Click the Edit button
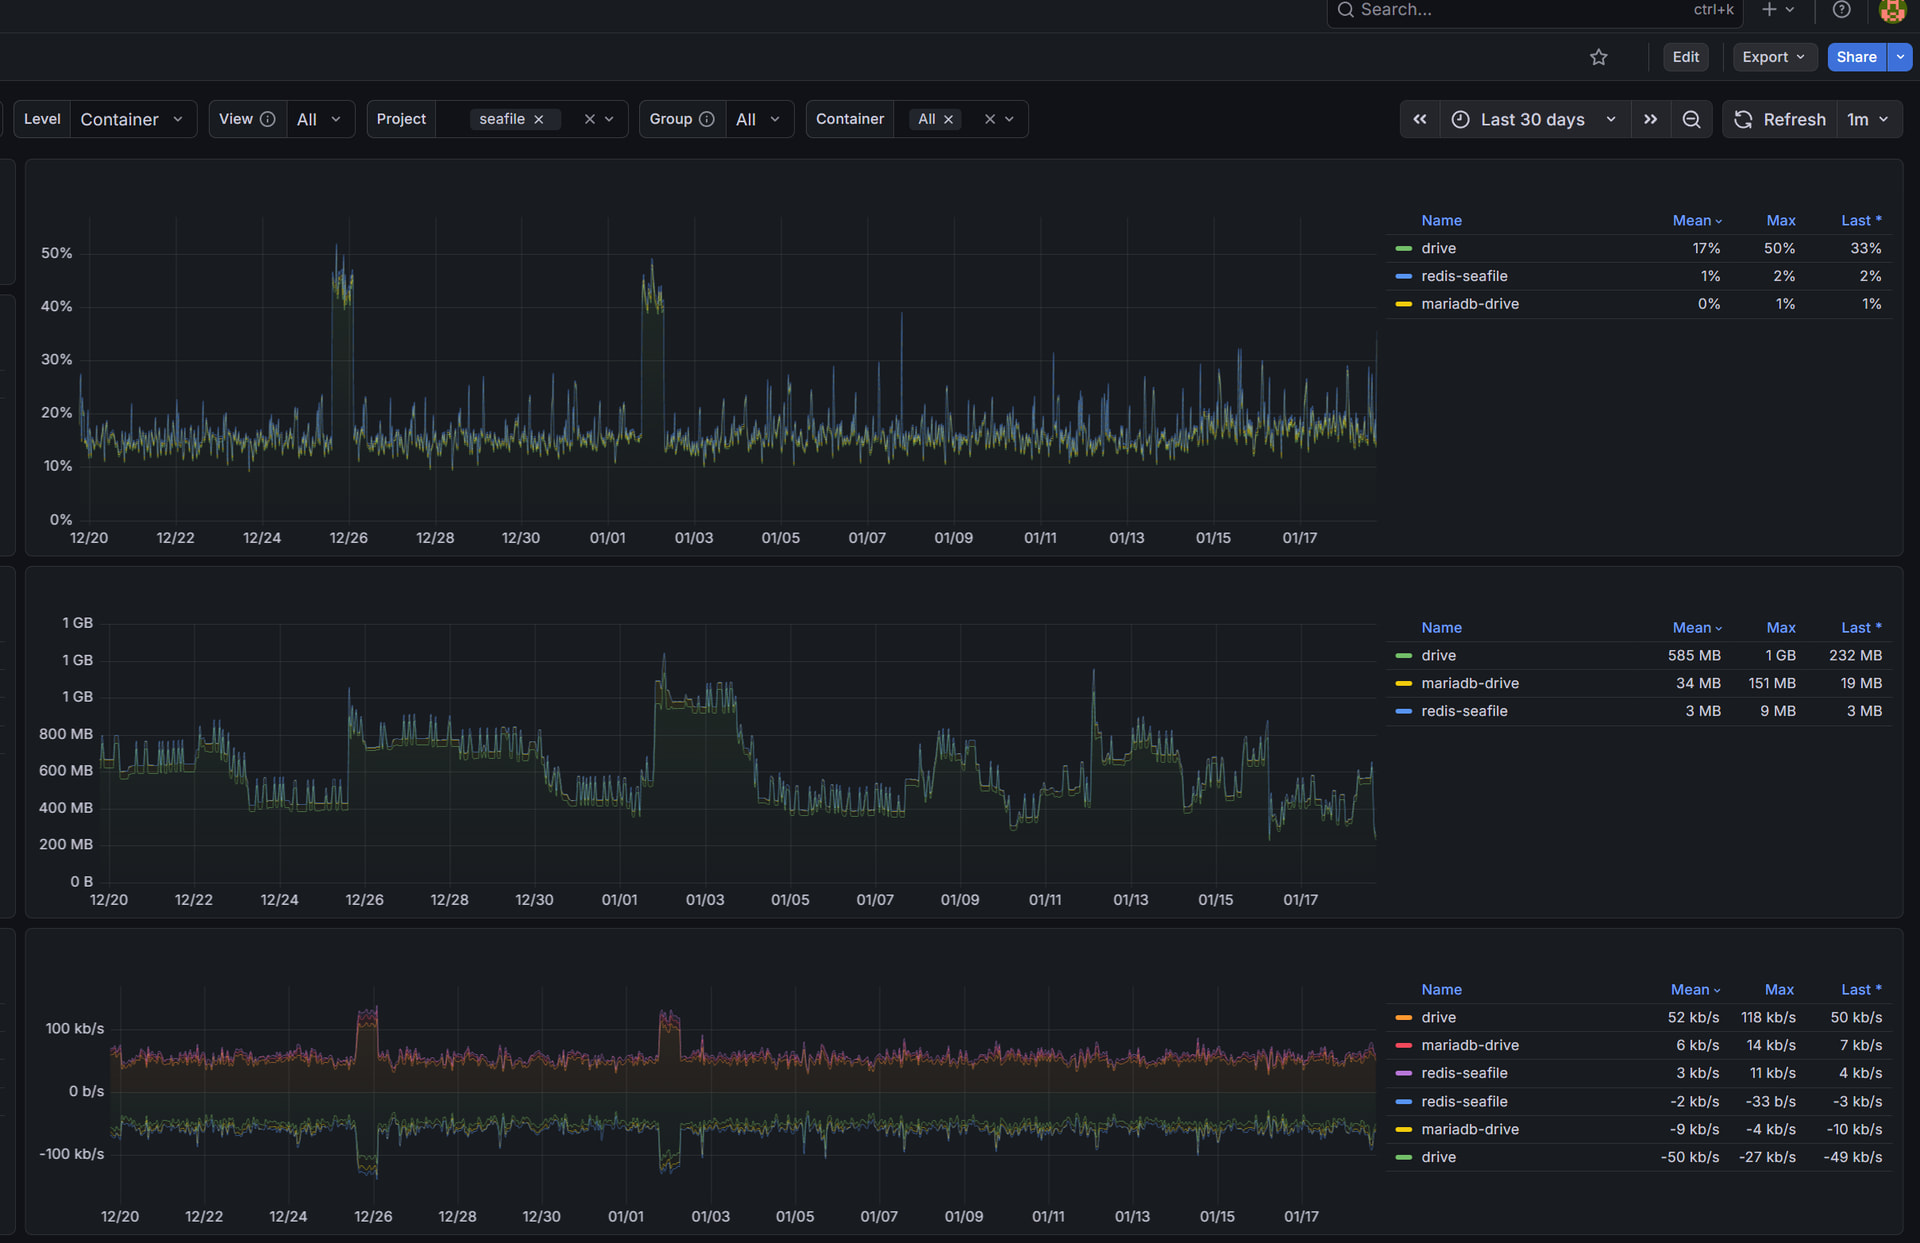Viewport: 1920px width, 1243px height. (x=1685, y=57)
